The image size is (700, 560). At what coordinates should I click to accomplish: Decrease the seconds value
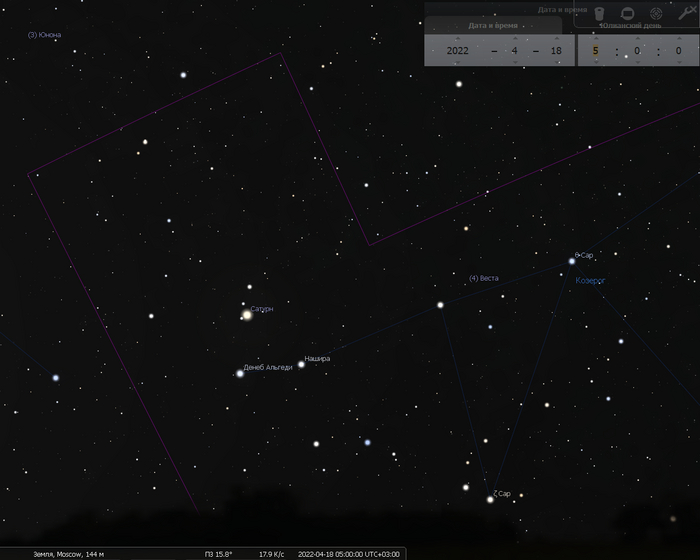[679, 63]
